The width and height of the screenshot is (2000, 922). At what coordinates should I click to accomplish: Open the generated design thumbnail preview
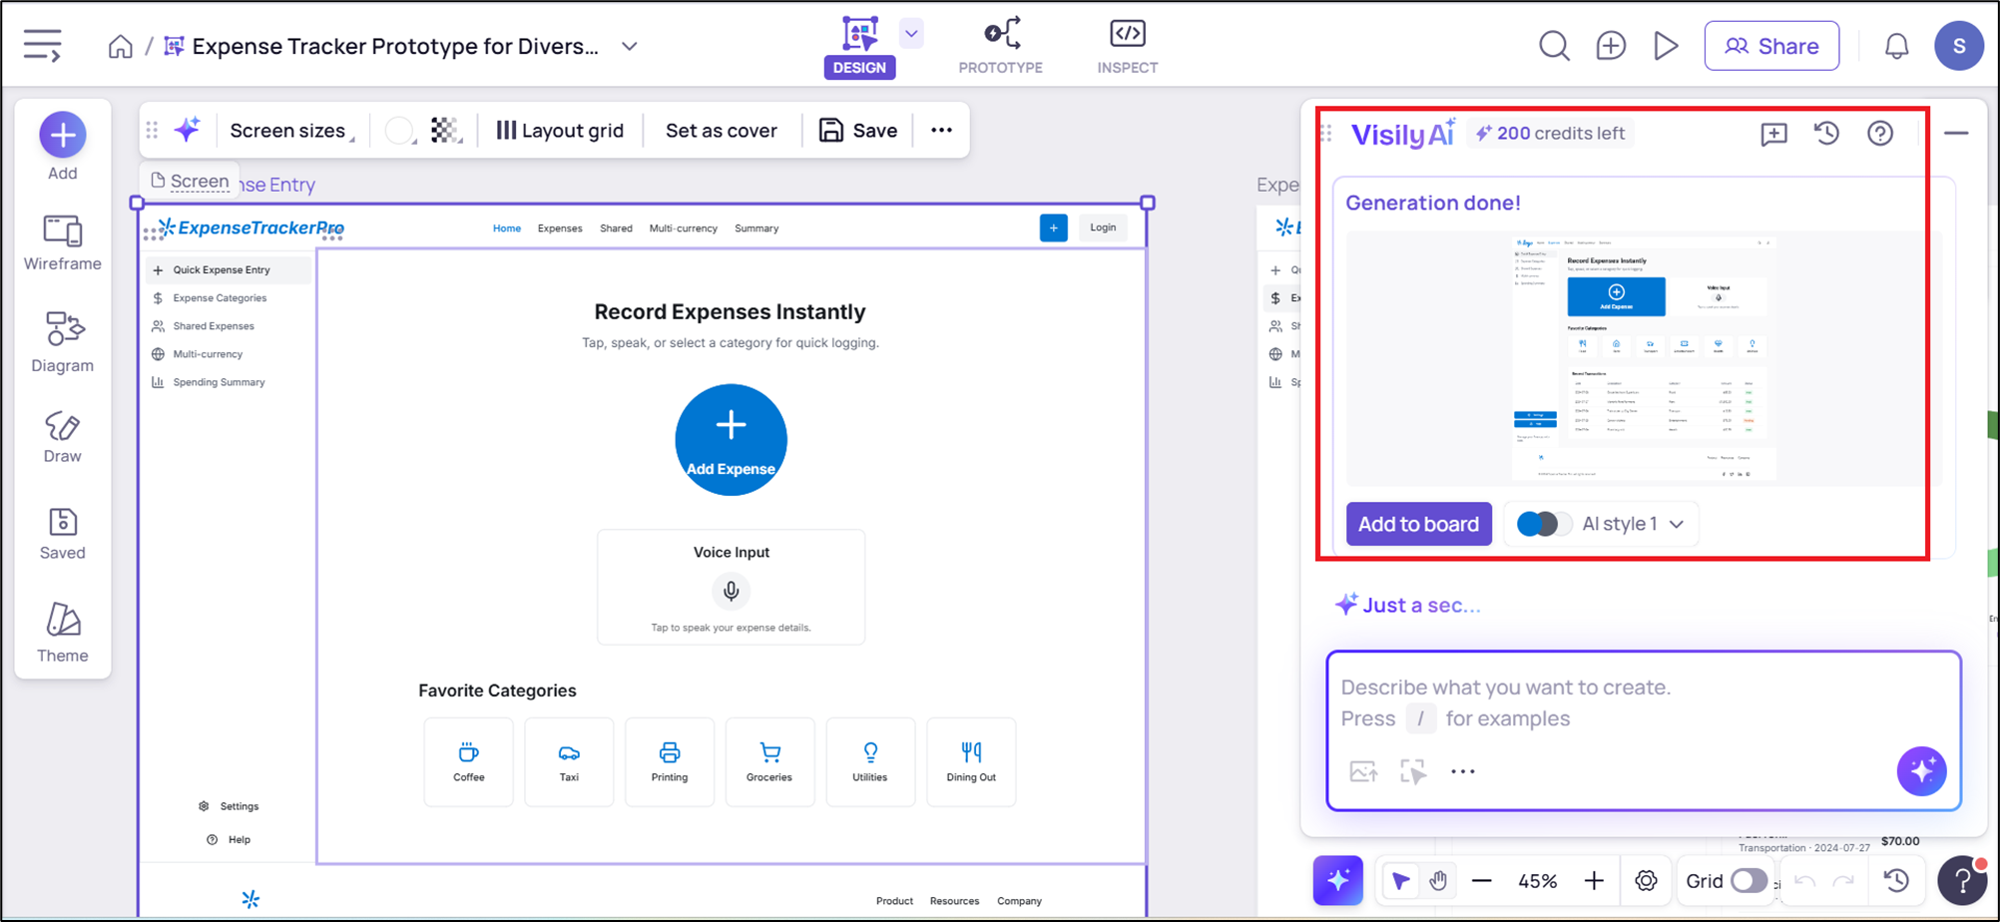point(1643,359)
